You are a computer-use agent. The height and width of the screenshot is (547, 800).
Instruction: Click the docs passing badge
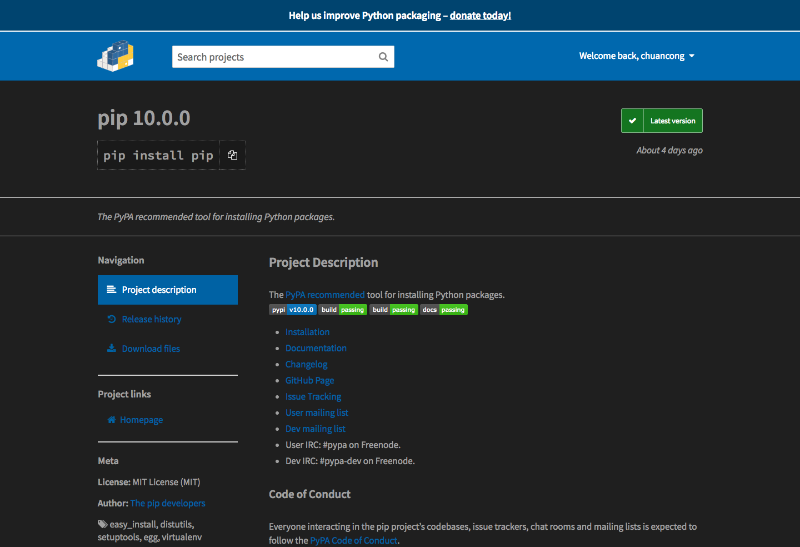444,310
